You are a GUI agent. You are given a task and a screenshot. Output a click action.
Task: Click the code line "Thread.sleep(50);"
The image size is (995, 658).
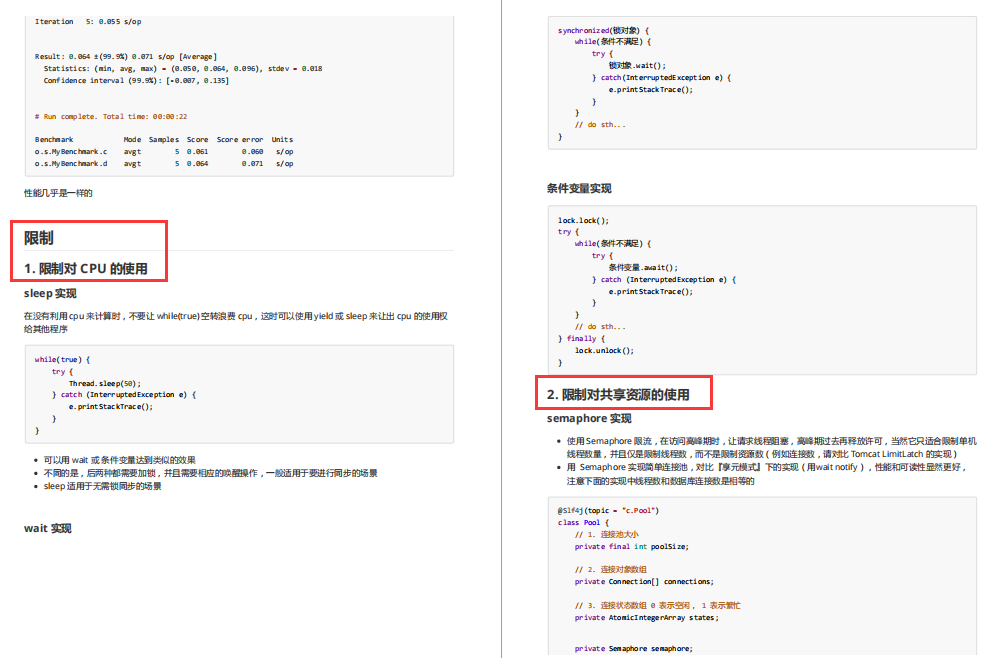pyautogui.click(x=105, y=383)
